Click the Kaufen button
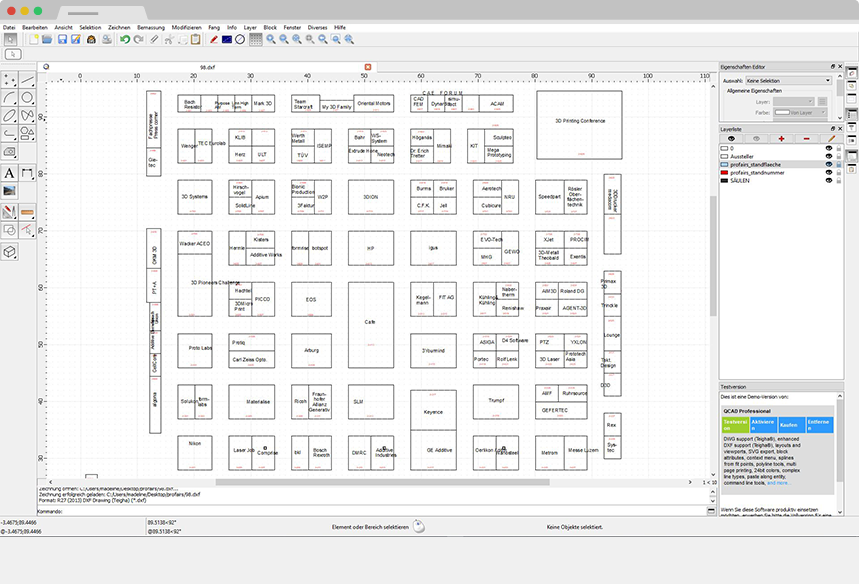 point(792,425)
